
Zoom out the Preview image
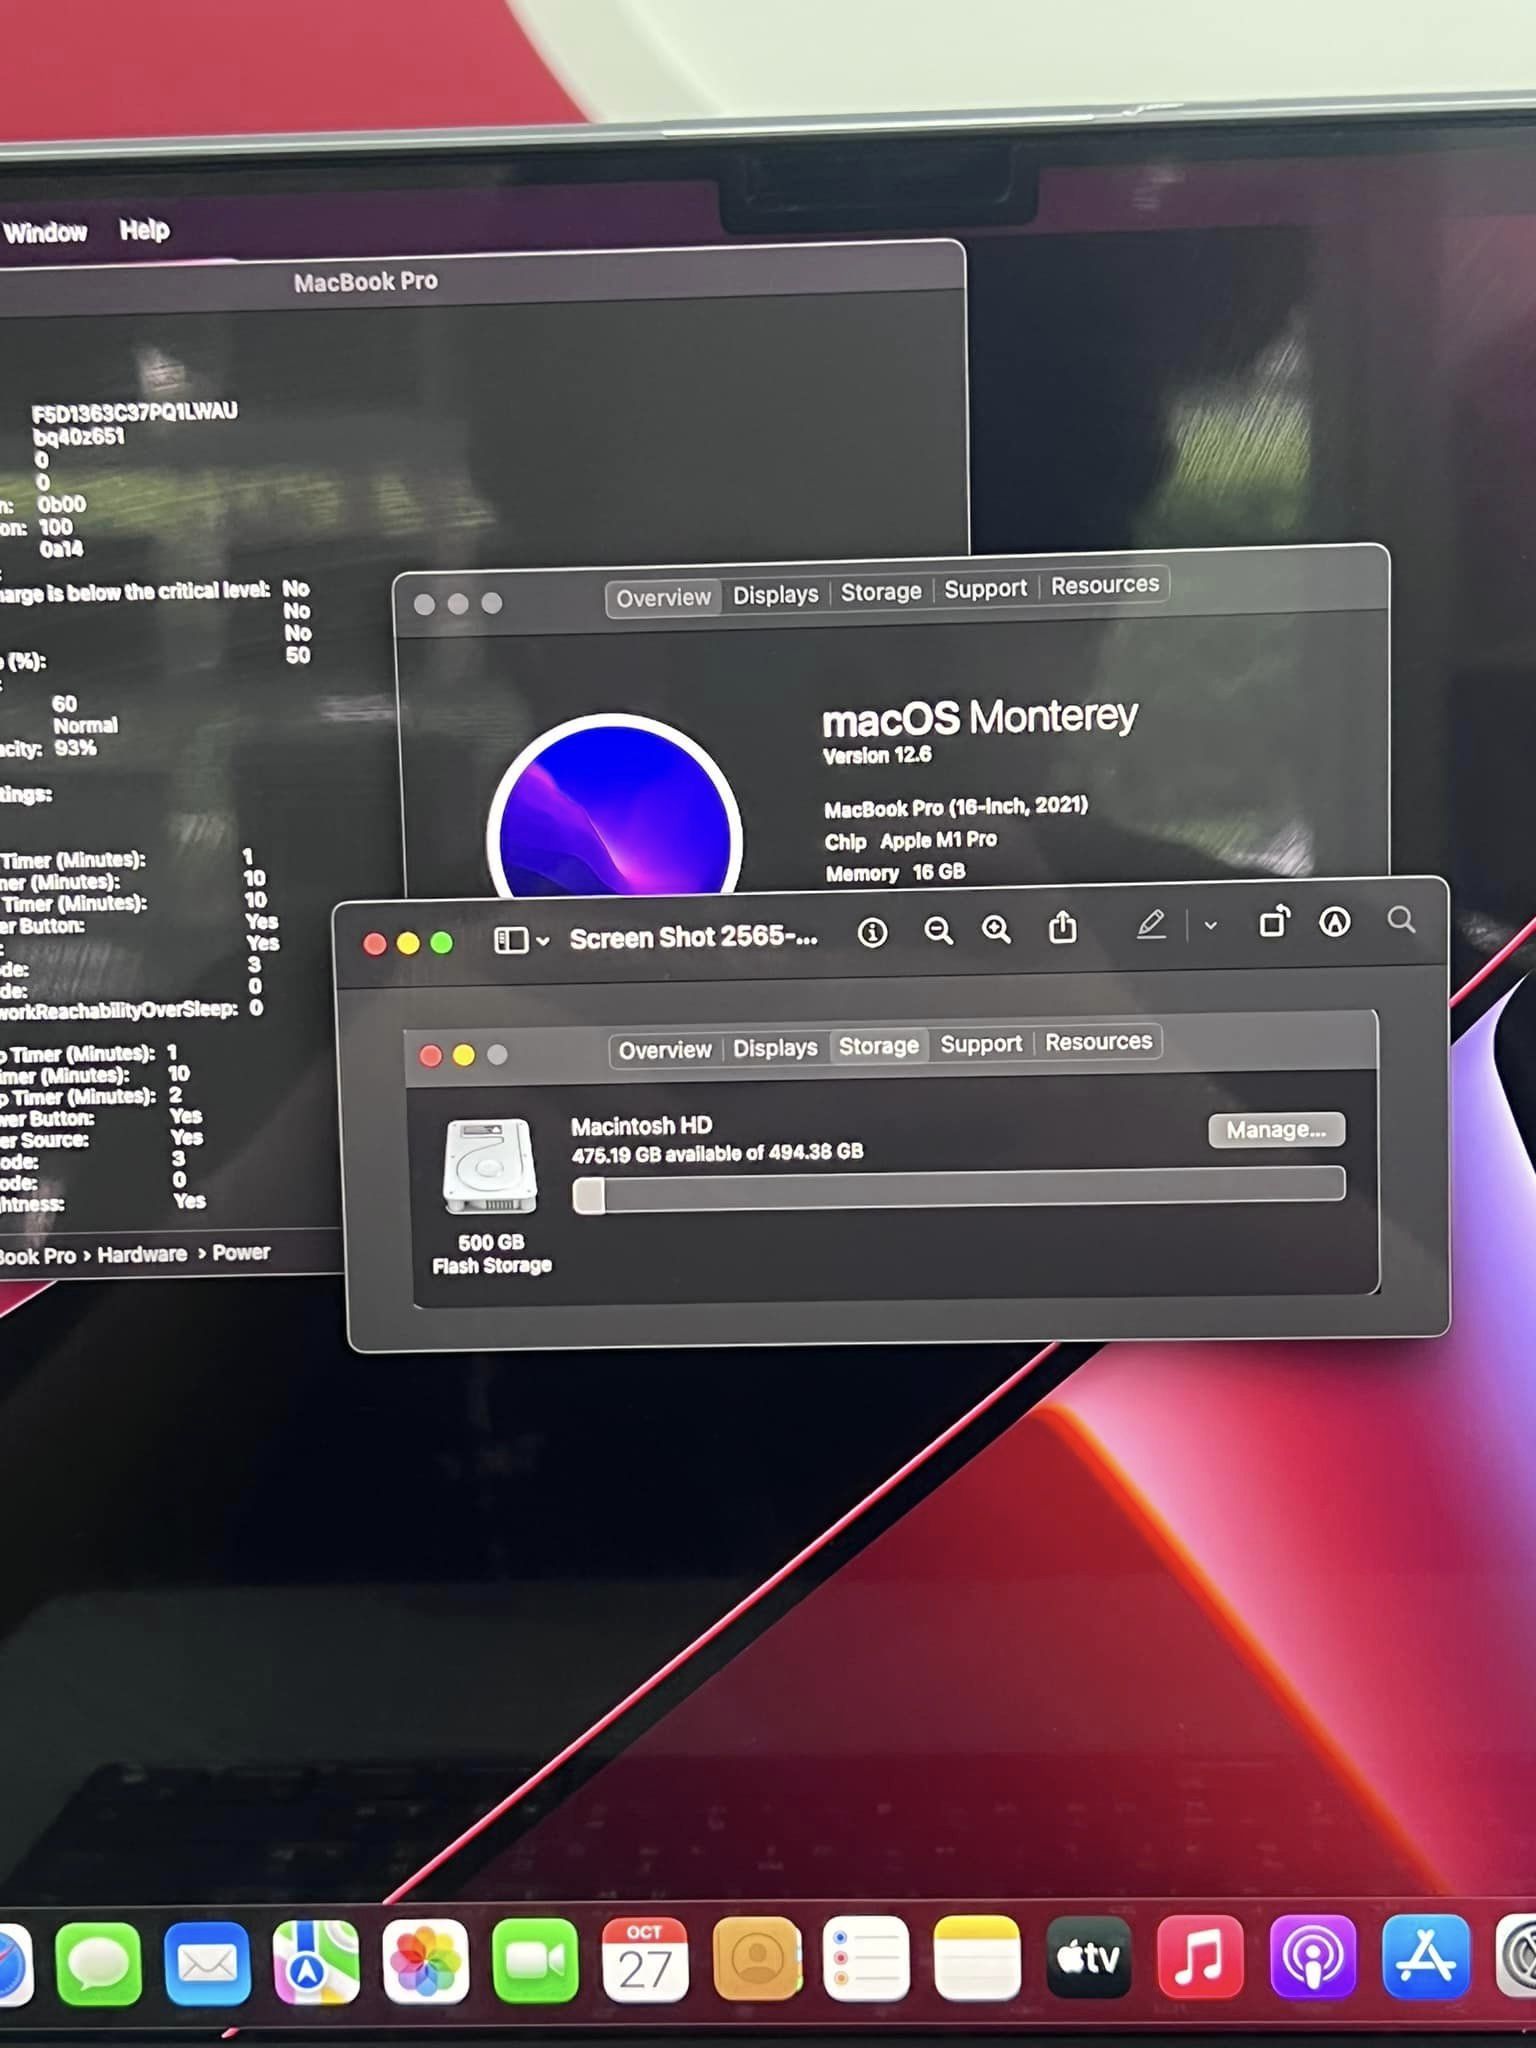938,931
